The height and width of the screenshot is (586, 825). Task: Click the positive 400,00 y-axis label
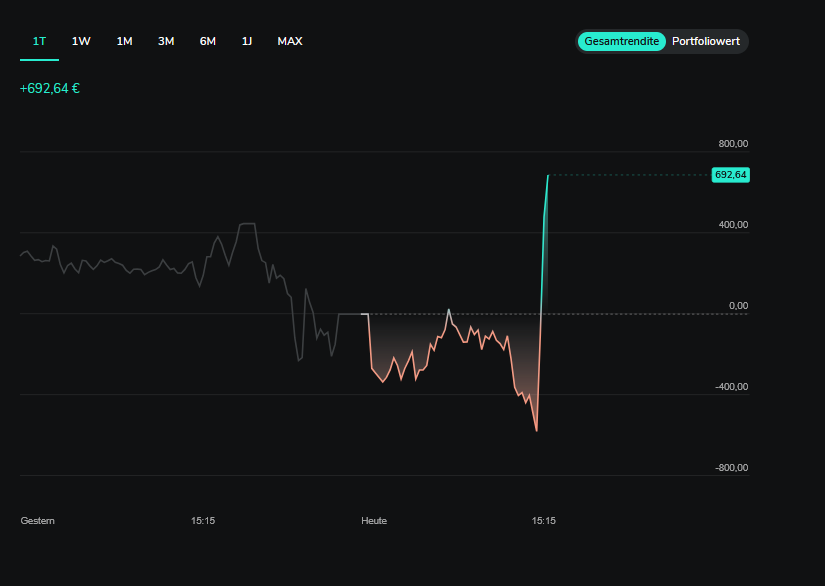[731, 224]
